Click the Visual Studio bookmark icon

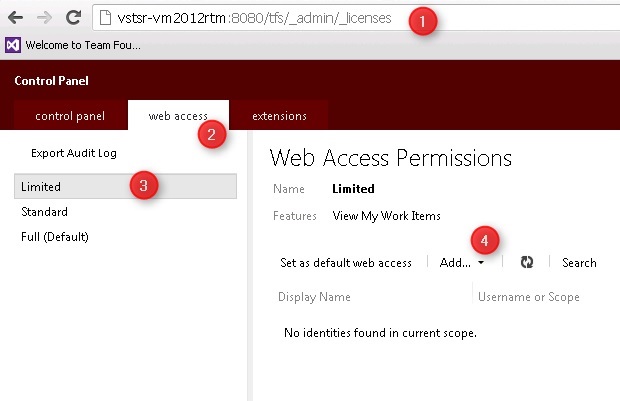[x=13, y=45]
